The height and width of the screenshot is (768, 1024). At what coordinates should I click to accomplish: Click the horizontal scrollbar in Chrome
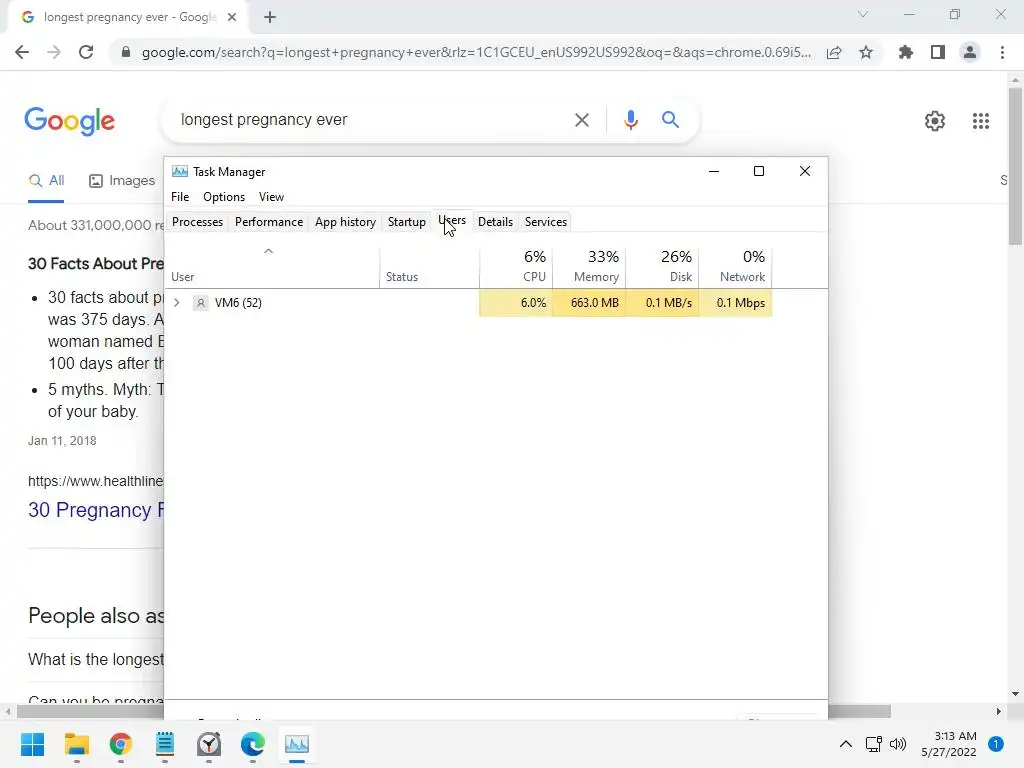pos(454,711)
